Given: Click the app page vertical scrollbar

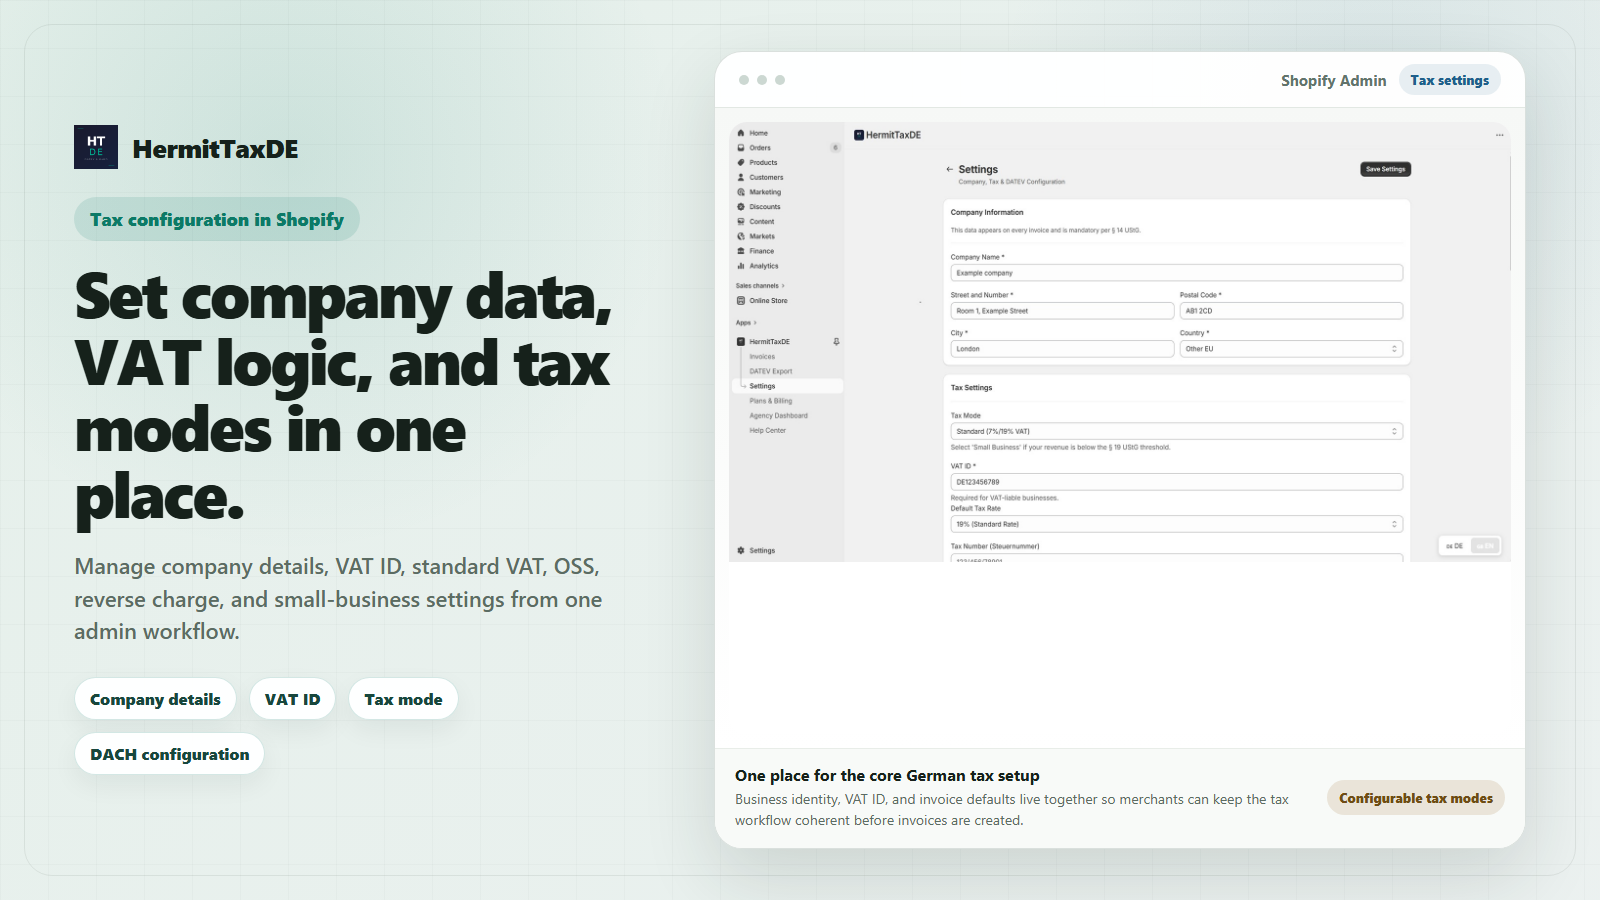Looking at the screenshot, I should coord(1509,212).
